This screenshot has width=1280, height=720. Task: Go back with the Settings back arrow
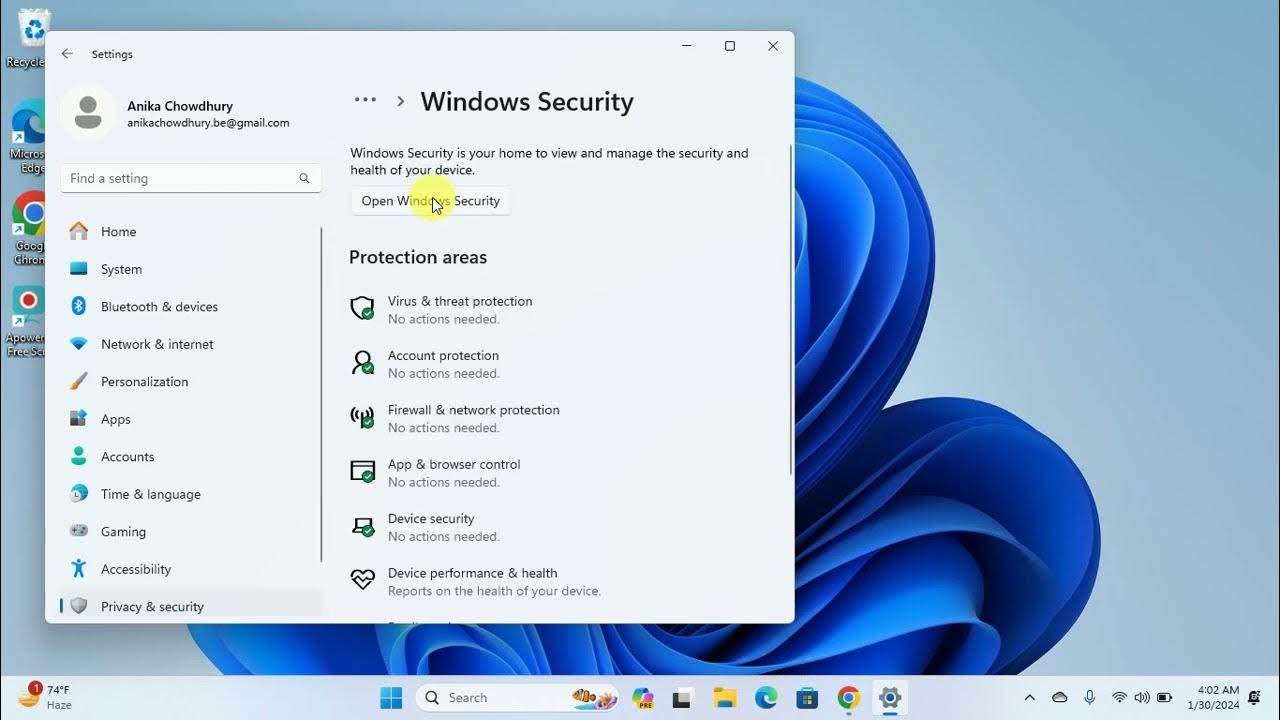pyautogui.click(x=67, y=54)
